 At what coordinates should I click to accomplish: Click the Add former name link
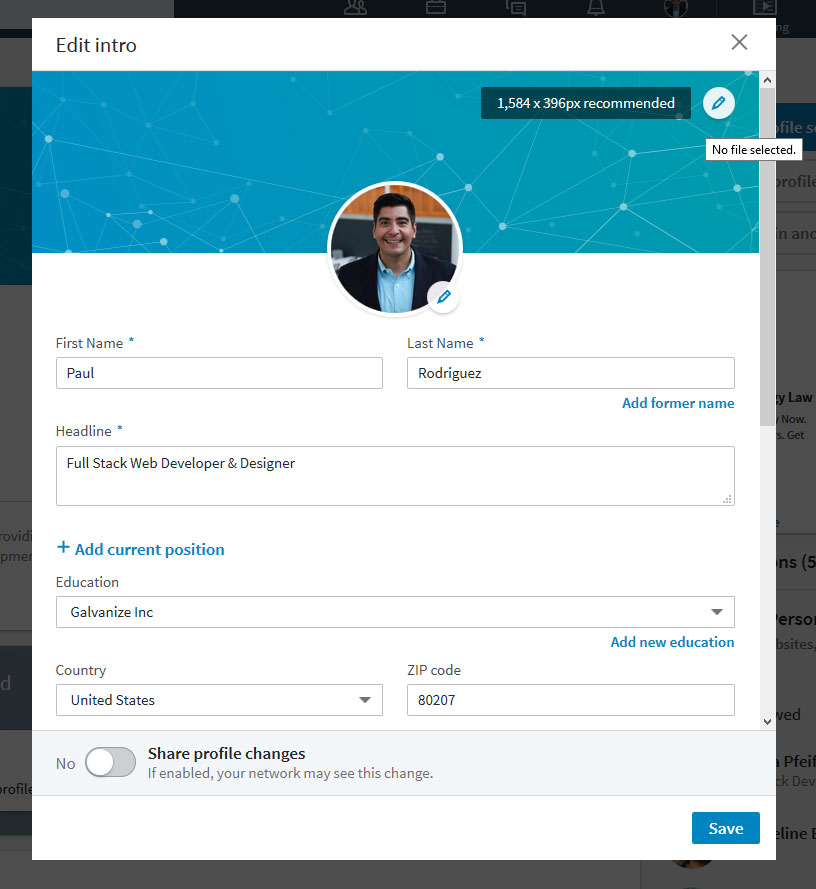pos(678,403)
